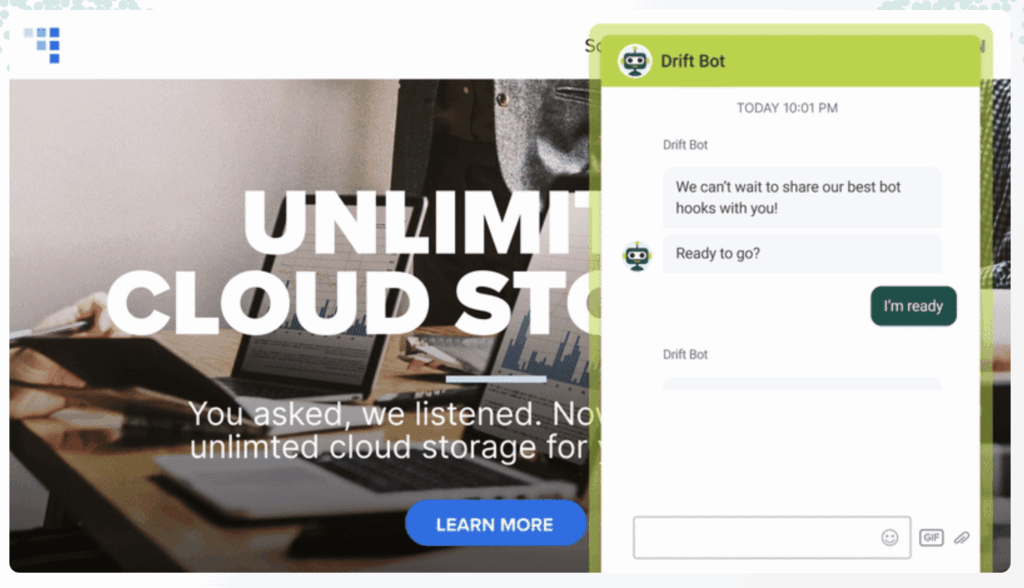
Task: Click the robot icon next to the latest message
Action: click(638, 256)
